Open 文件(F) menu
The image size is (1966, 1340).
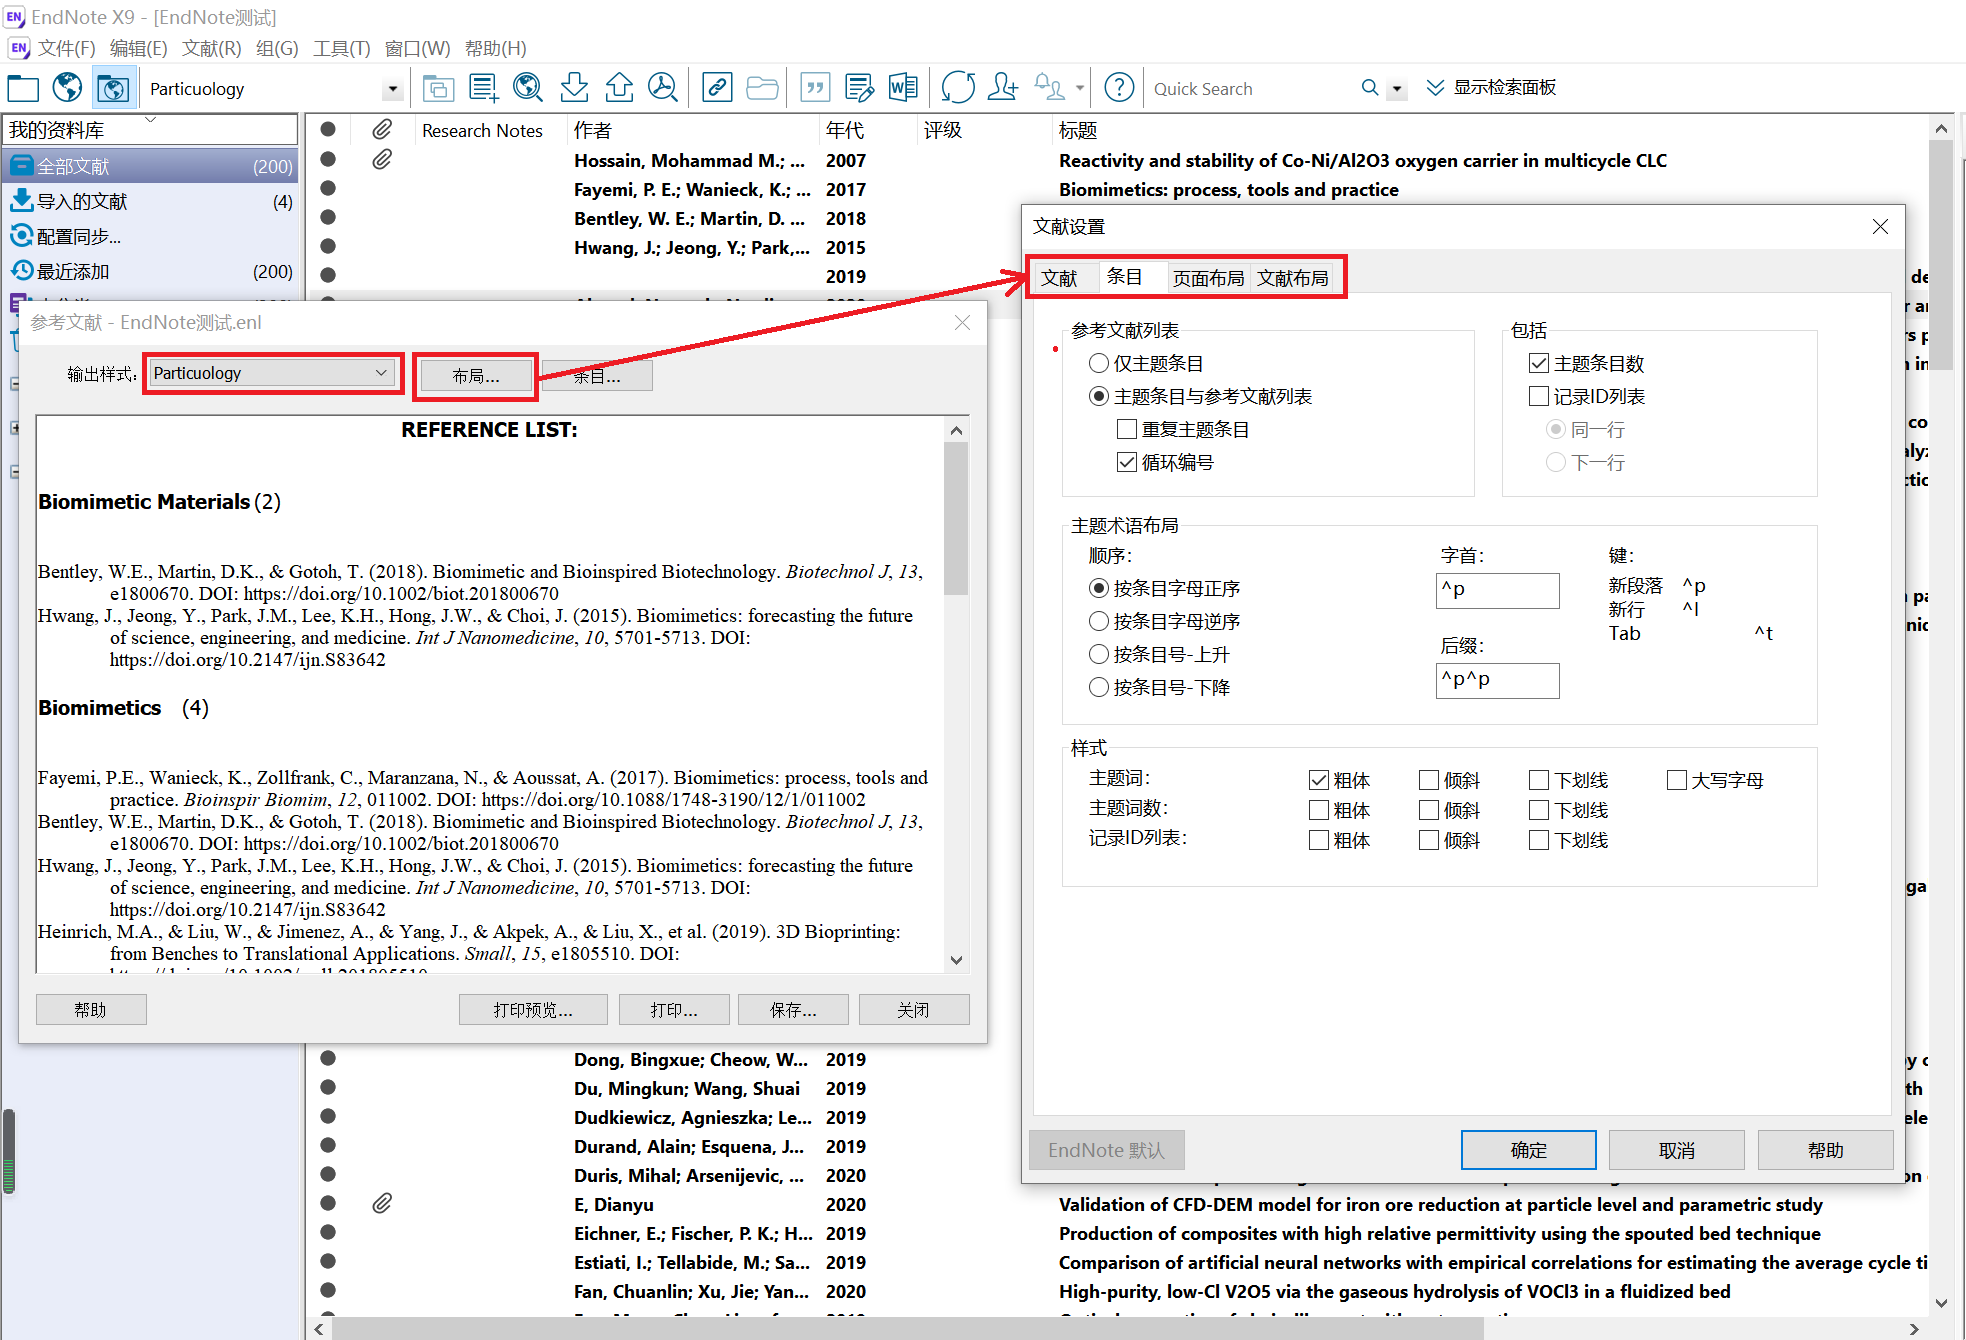coord(66,48)
